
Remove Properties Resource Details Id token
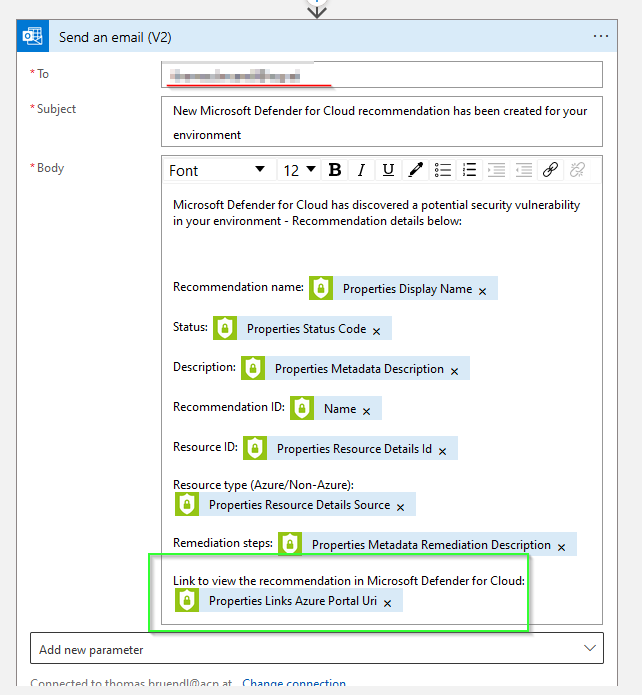442,451
